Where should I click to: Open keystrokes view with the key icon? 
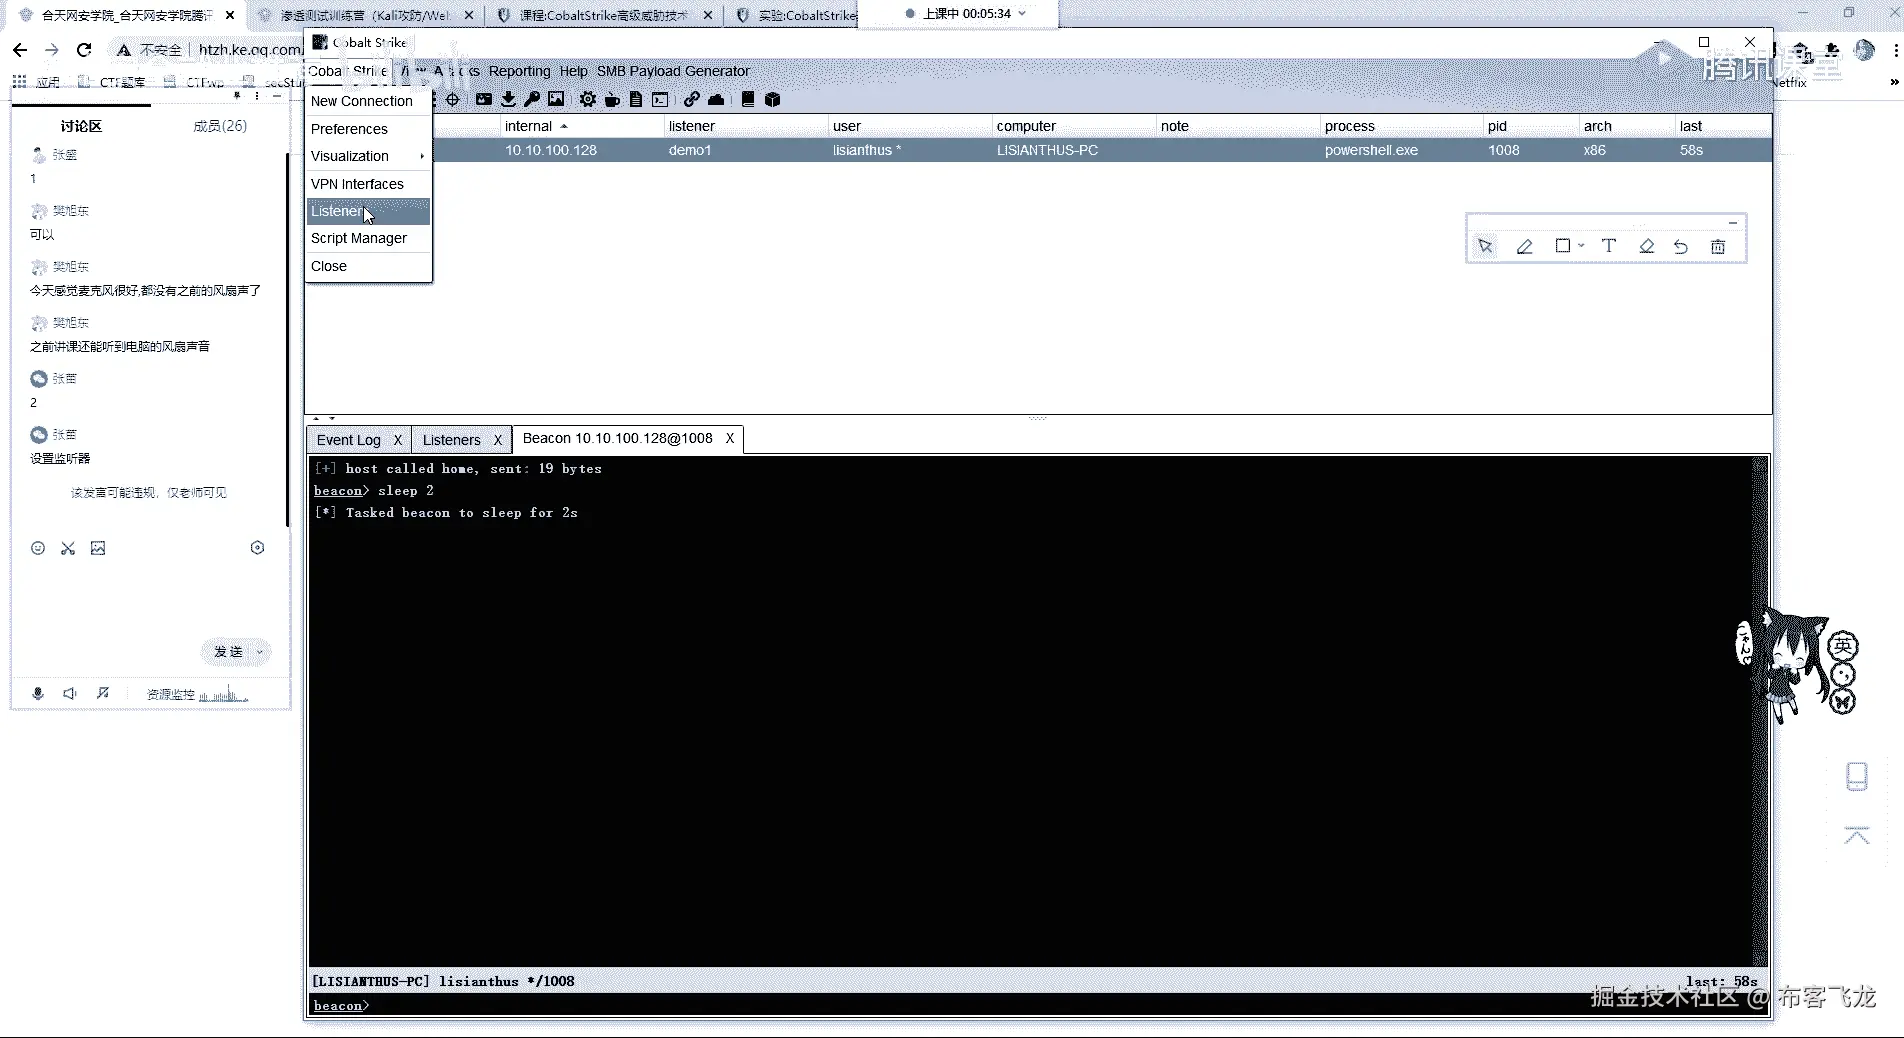click(532, 99)
